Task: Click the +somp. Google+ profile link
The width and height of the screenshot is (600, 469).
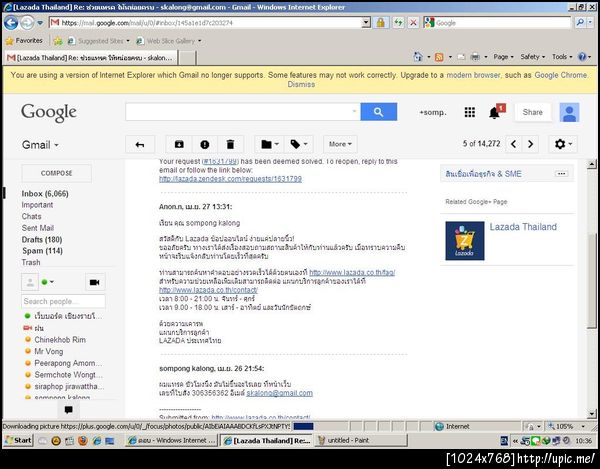Action: (433, 112)
